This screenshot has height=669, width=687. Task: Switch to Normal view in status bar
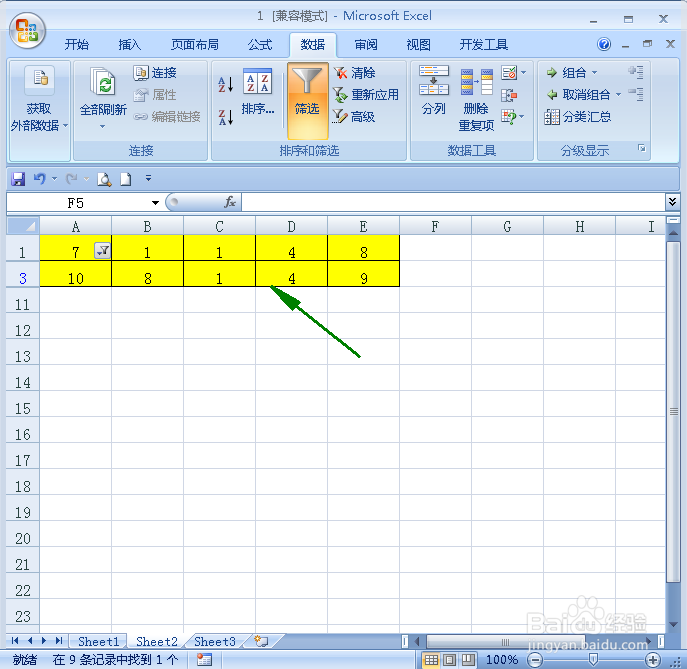[x=431, y=659]
